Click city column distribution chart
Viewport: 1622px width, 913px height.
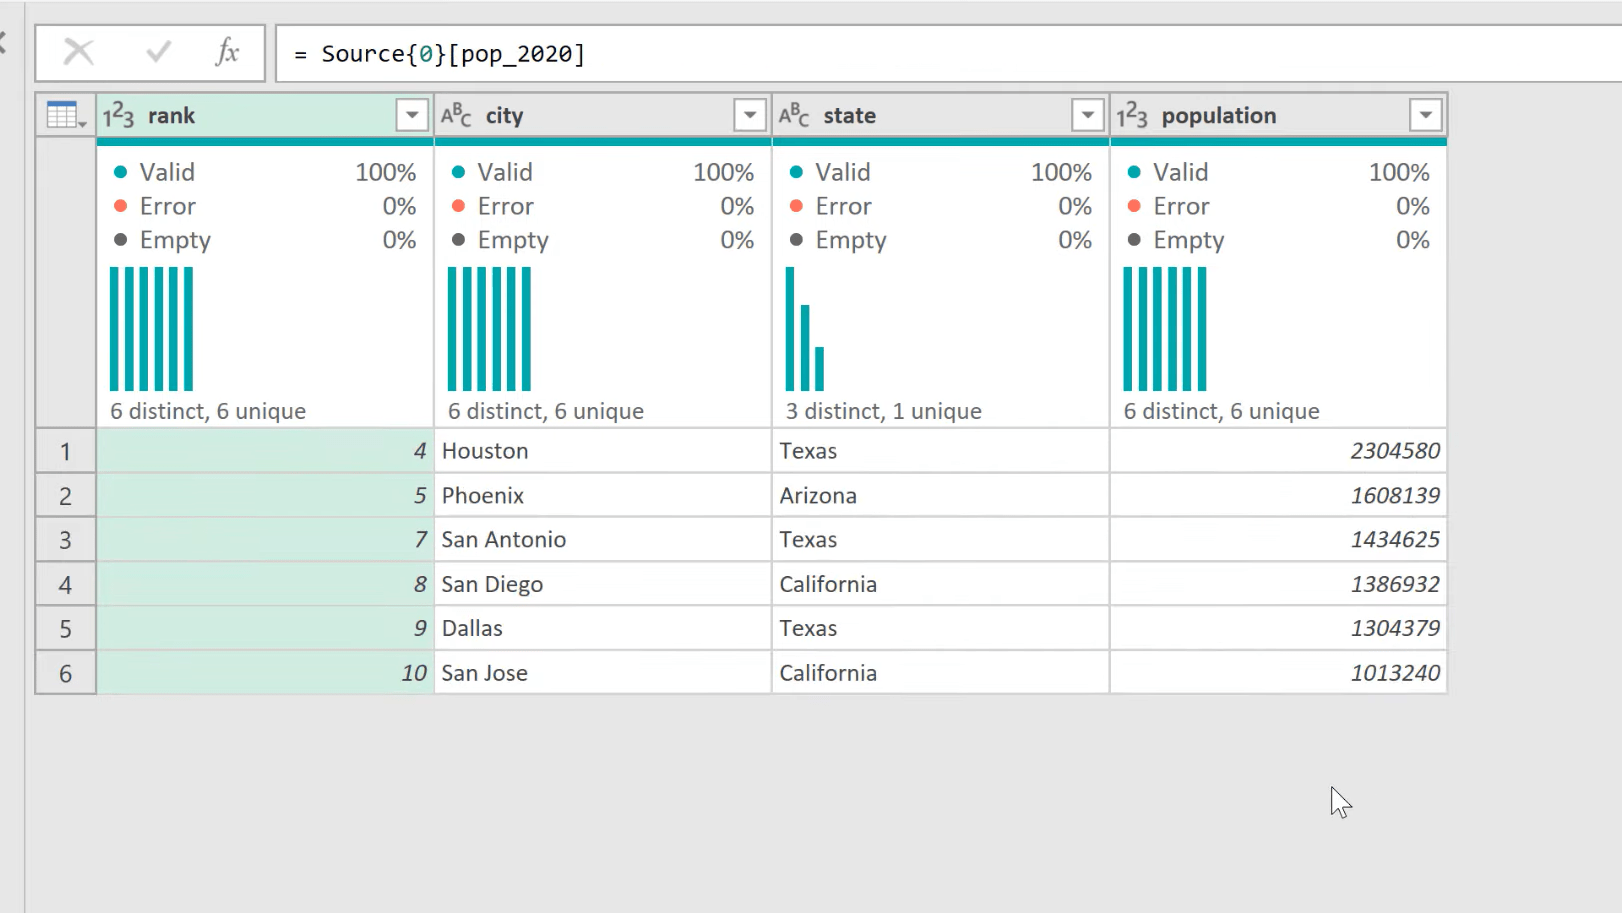tap(489, 329)
